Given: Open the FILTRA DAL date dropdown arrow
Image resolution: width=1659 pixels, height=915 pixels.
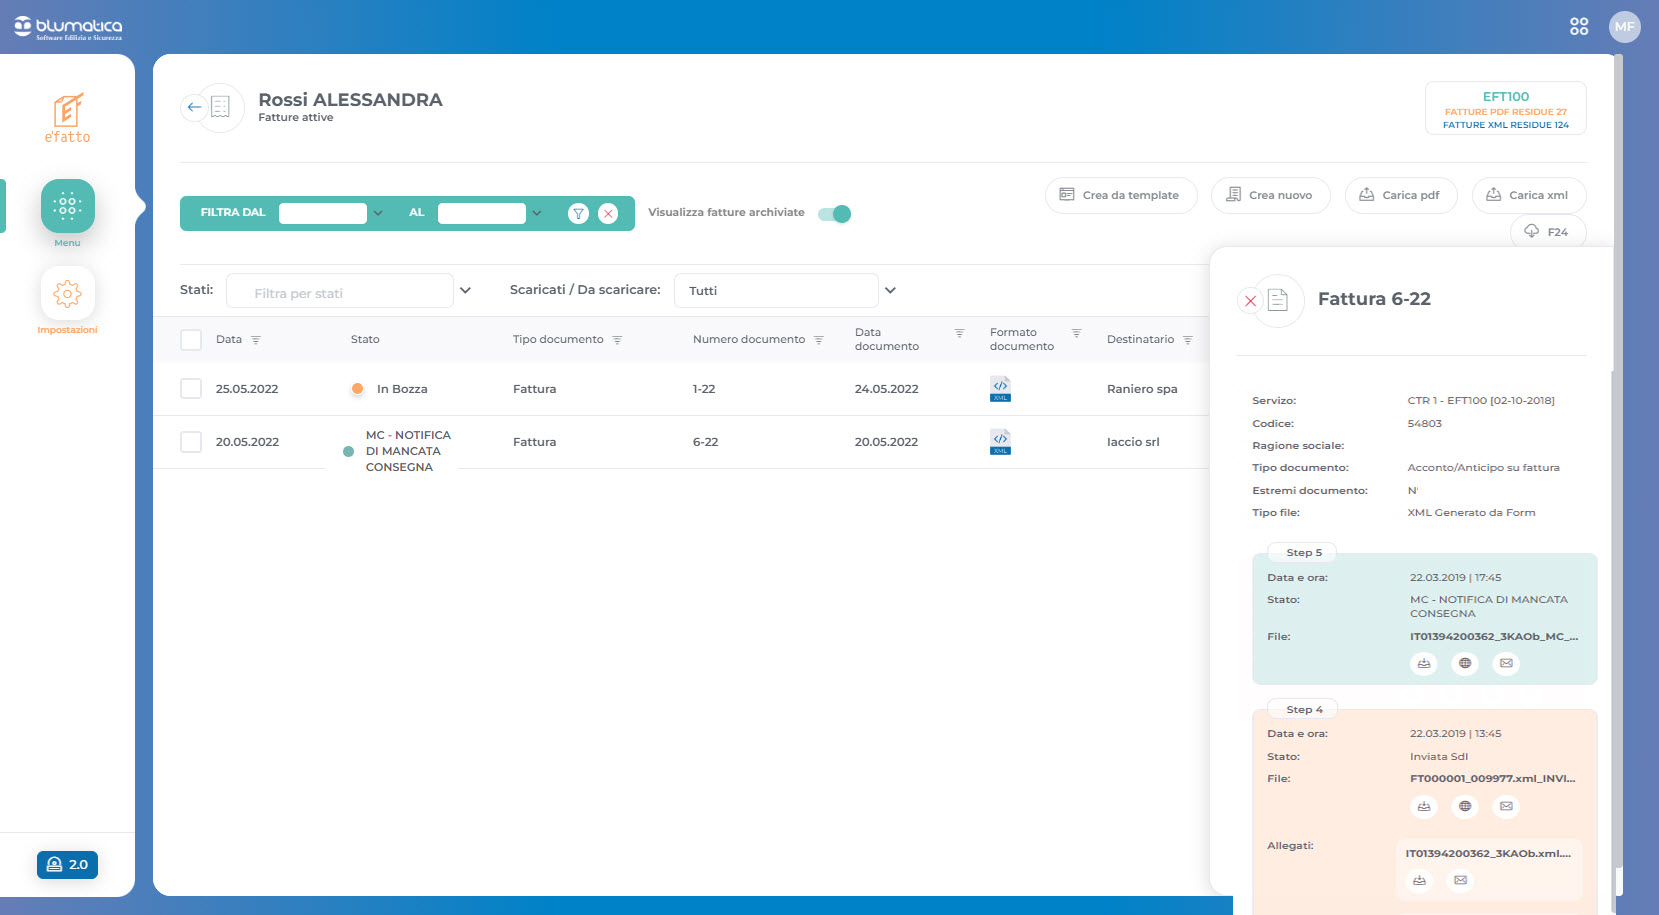Looking at the screenshot, I should click(378, 213).
